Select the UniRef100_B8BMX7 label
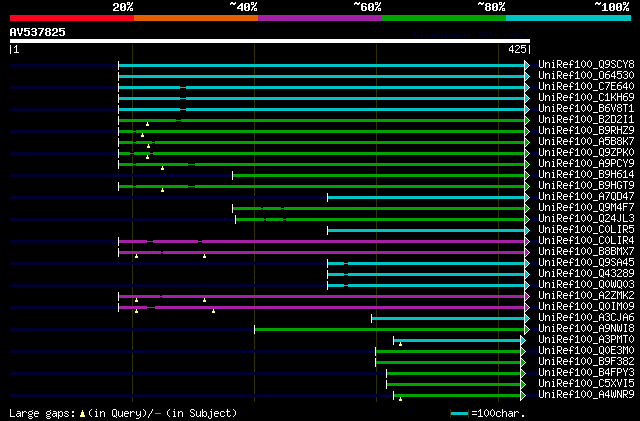Screen dimensions: 640x421 click(586, 252)
